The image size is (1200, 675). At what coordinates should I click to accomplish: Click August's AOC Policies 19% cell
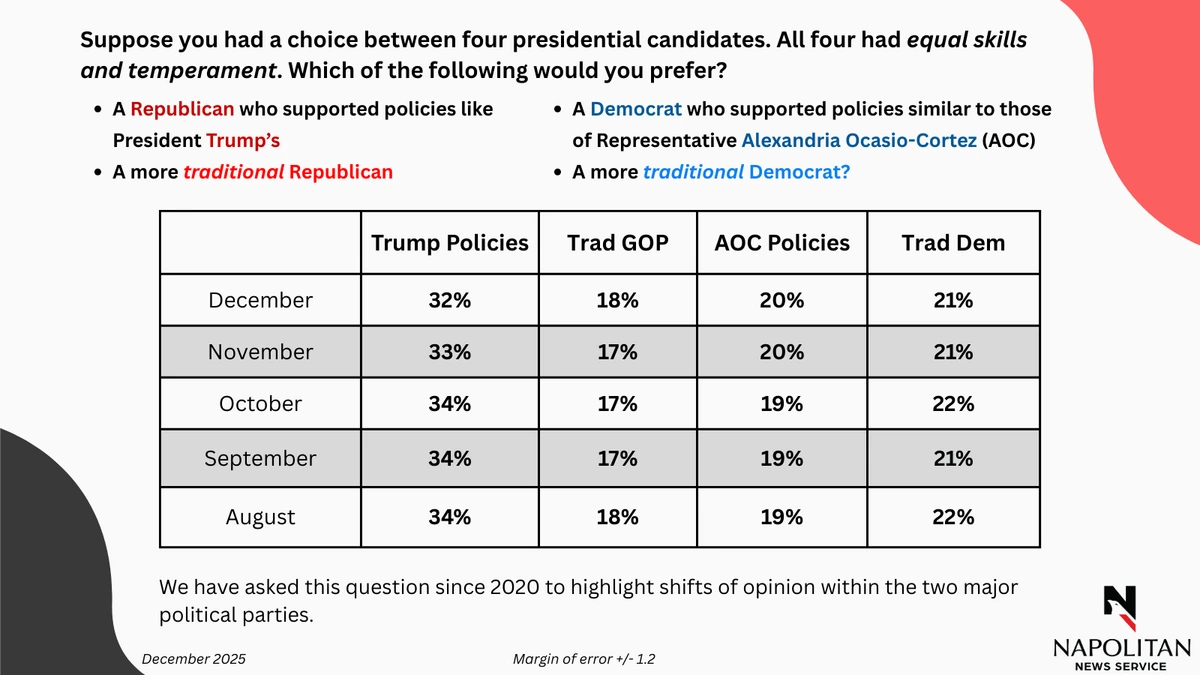(781, 517)
